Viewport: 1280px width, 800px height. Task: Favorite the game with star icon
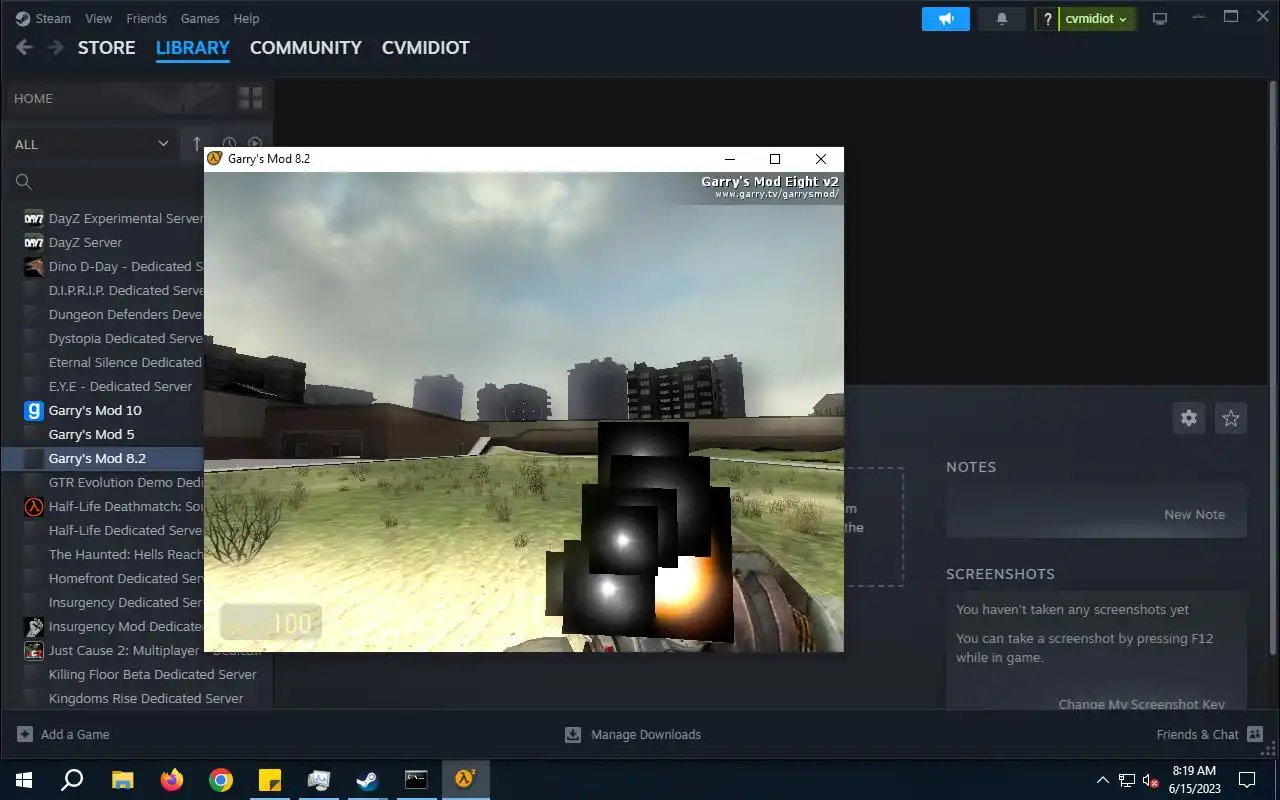pyautogui.click(x=1231, y=418)
